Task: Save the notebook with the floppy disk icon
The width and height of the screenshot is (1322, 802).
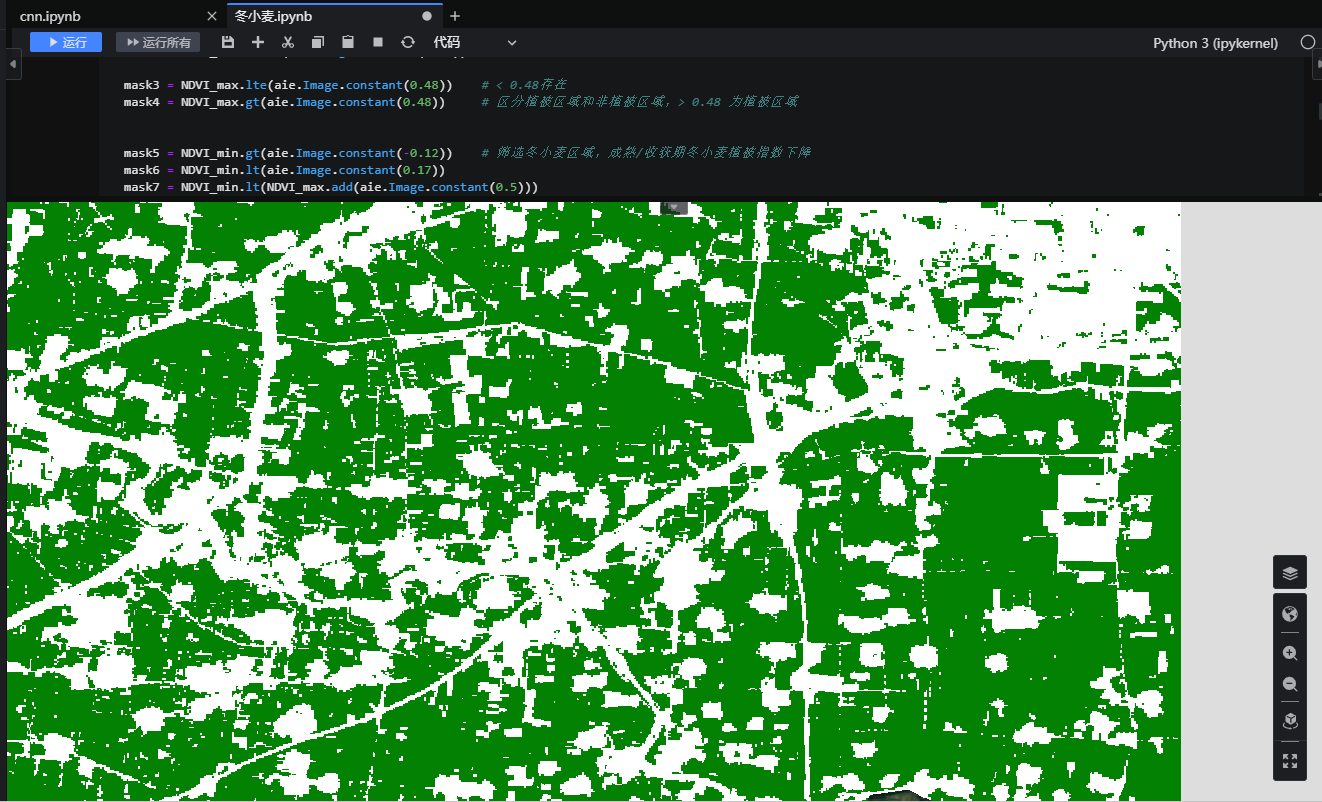Action: pos(228,42)
